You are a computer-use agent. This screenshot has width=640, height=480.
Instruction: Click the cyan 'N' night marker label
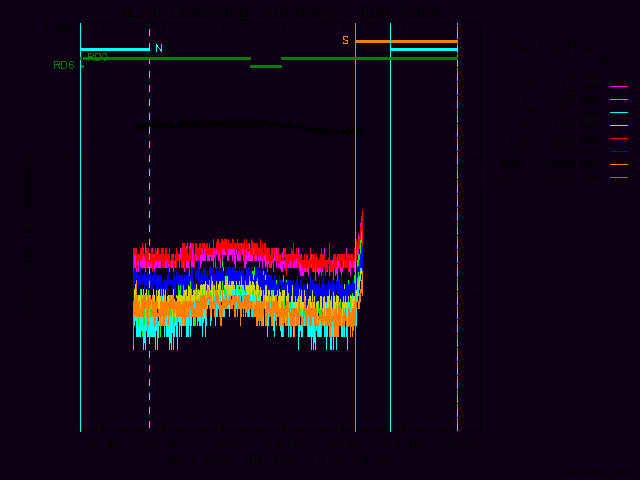point(159,49)
